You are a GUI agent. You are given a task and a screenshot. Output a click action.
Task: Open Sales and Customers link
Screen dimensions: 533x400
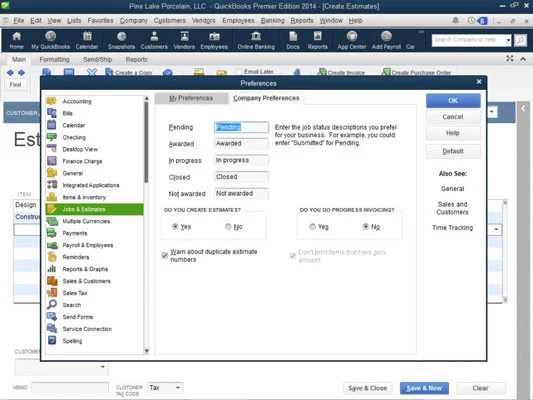click(x=452, y=208)
